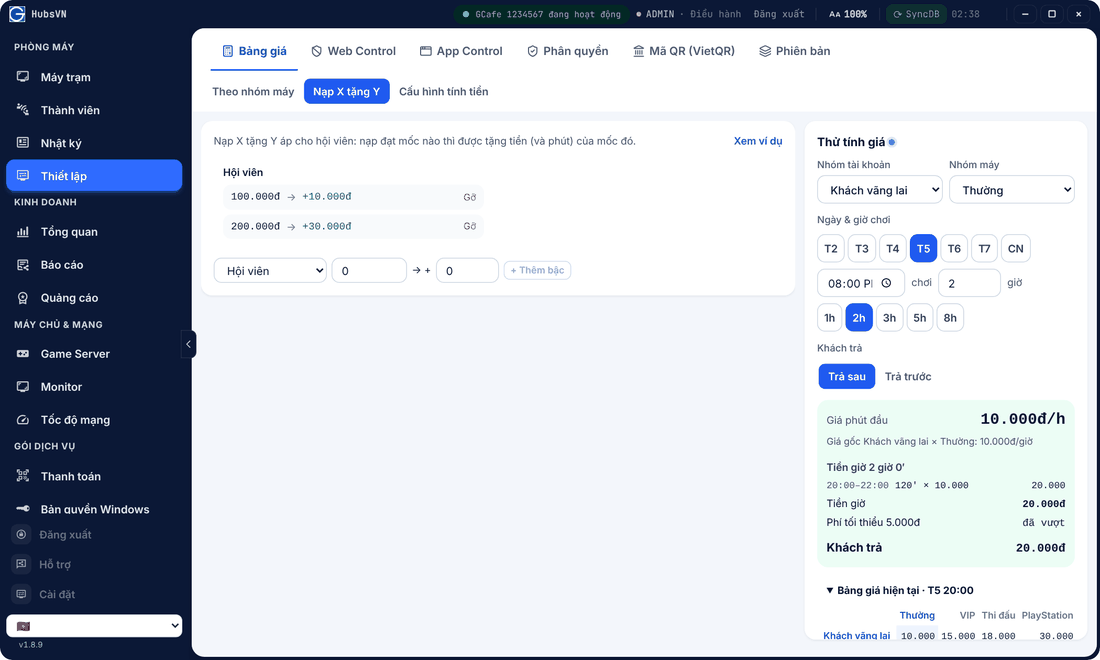Collapse the sidebar with chevron handle
The width and height of the screenshot is (1100, 660).
click(188, 344)
